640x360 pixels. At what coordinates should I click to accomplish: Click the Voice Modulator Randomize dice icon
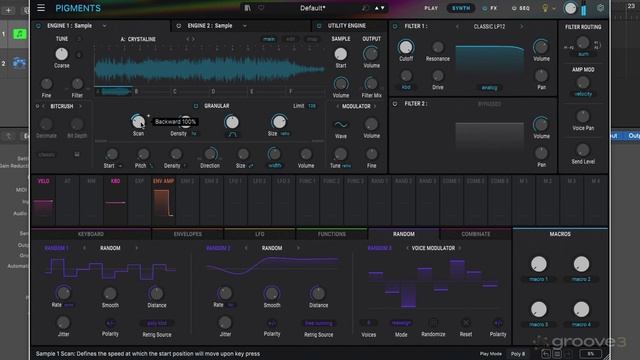[x=433, y=323]
